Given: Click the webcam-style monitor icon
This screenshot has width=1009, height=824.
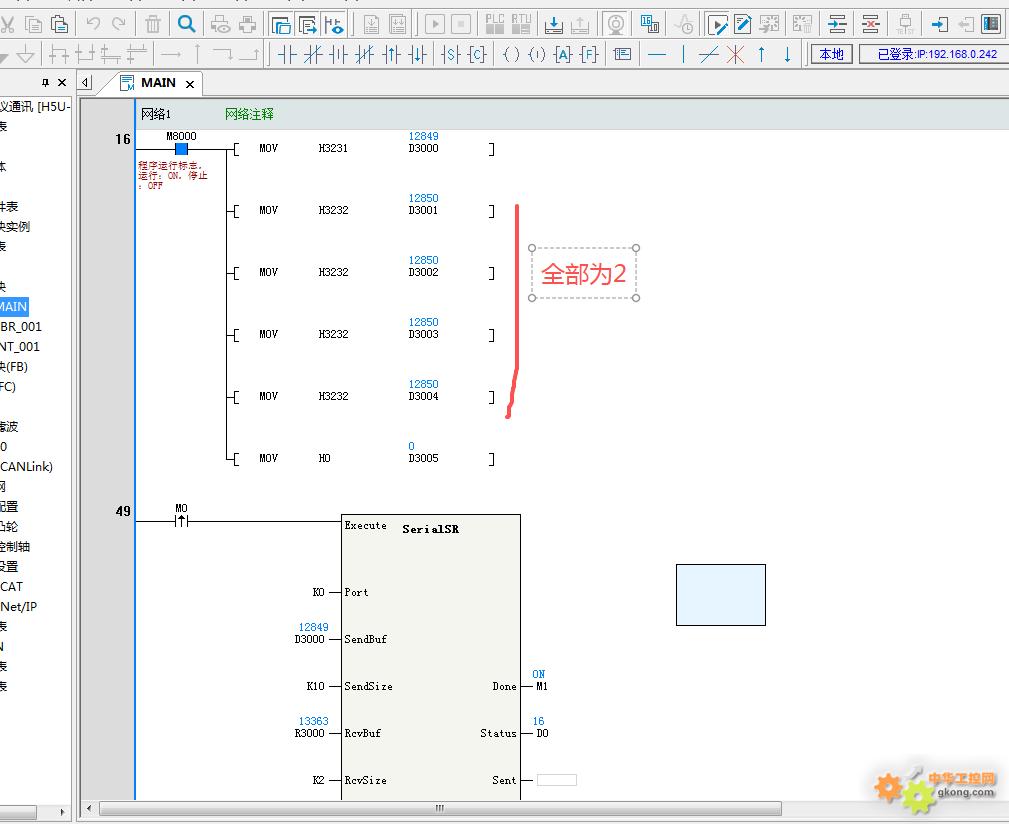Looking at the screenshot, I should pyautogui.click(x=617, y=24).
